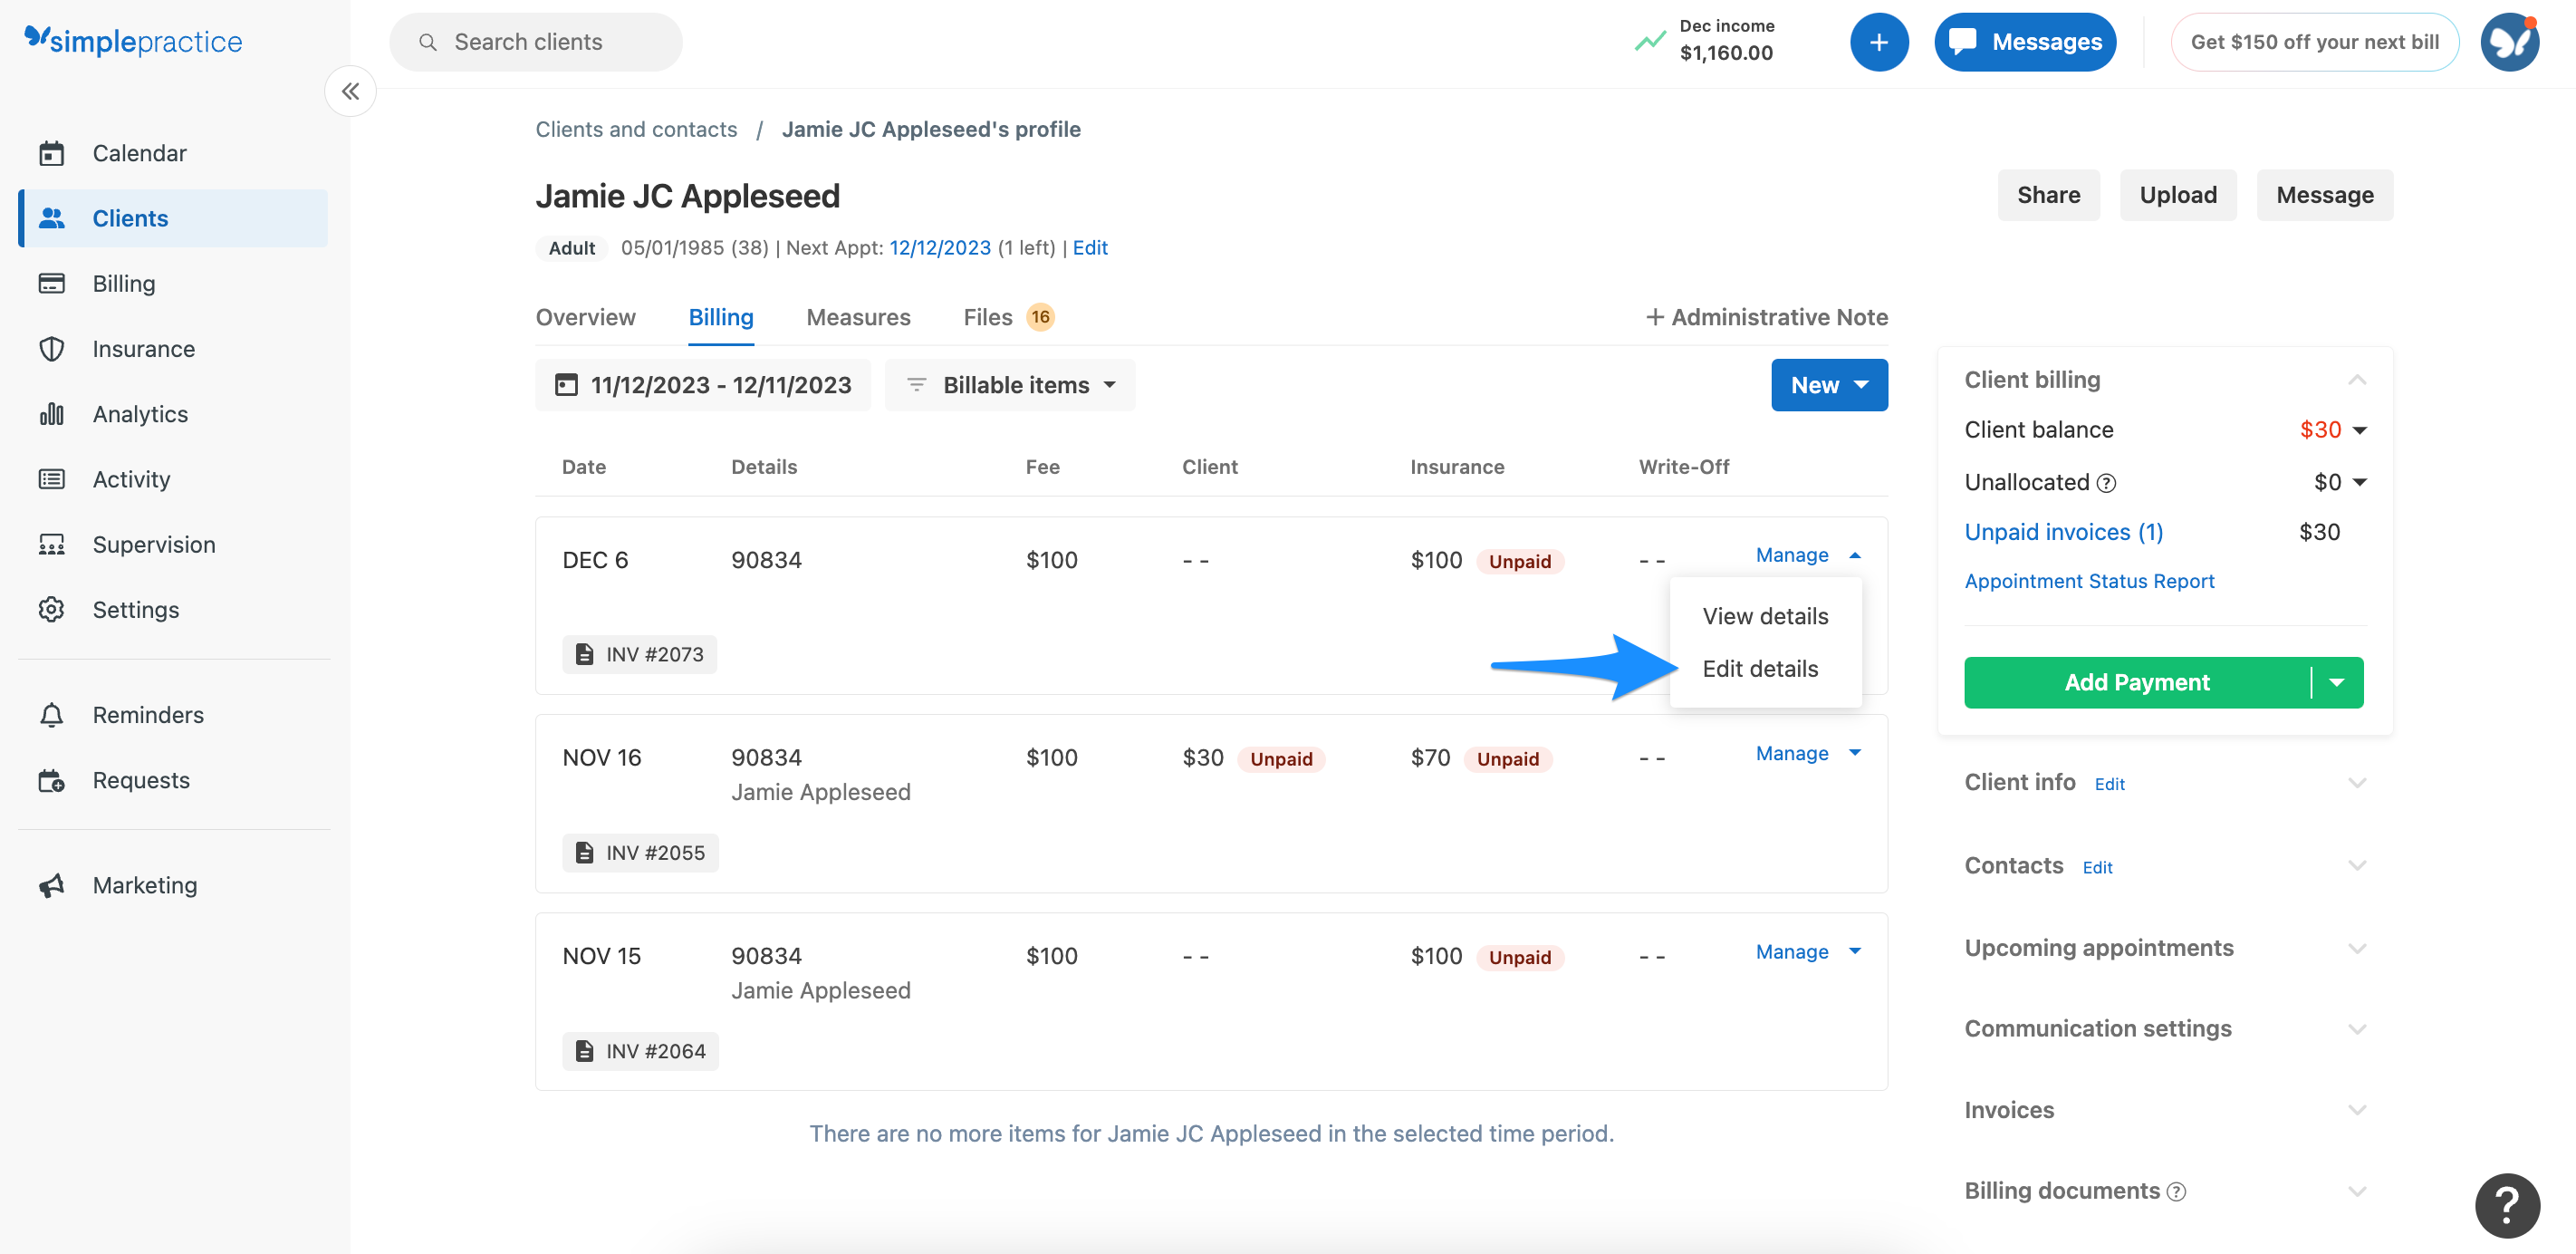
Task: Open the Add Payment dropdown arrow
Action: [2336, 683]
